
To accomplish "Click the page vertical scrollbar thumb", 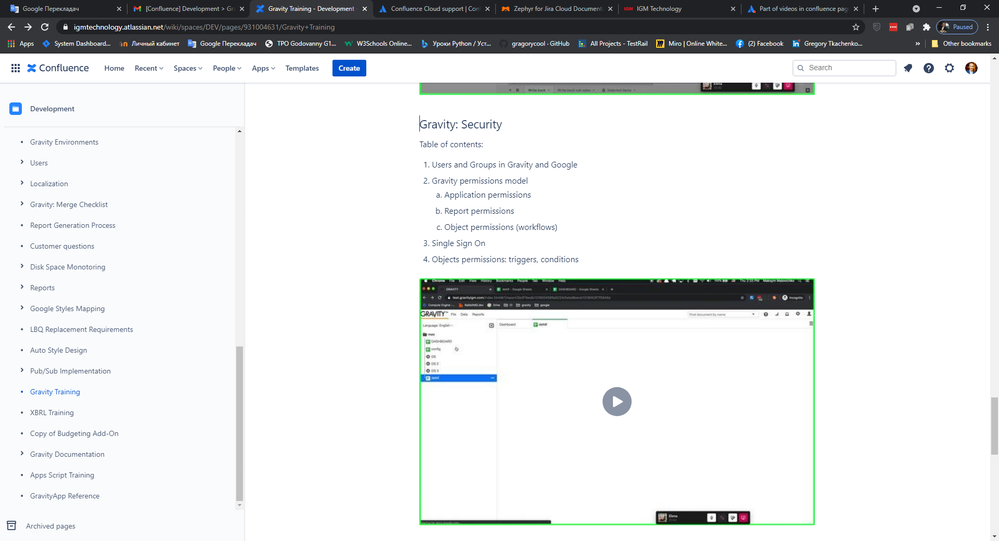I will pyautogui.click(x=994, y=426).
